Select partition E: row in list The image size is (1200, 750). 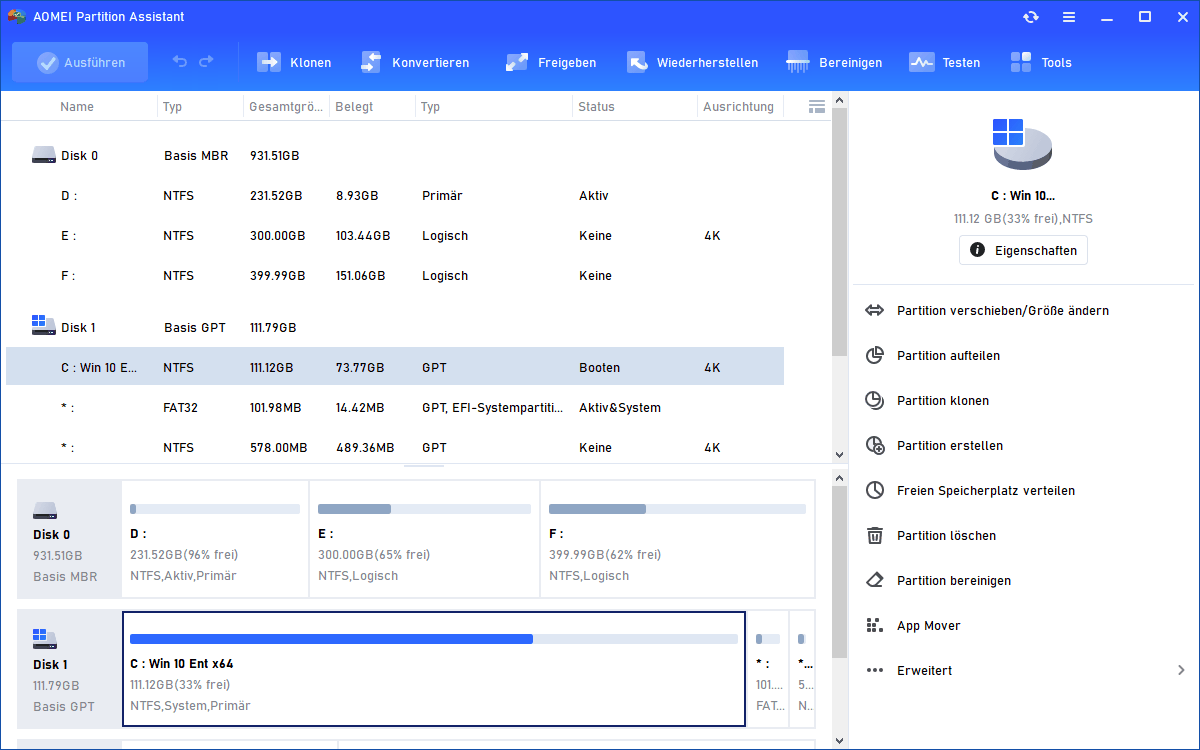point(395,236)
